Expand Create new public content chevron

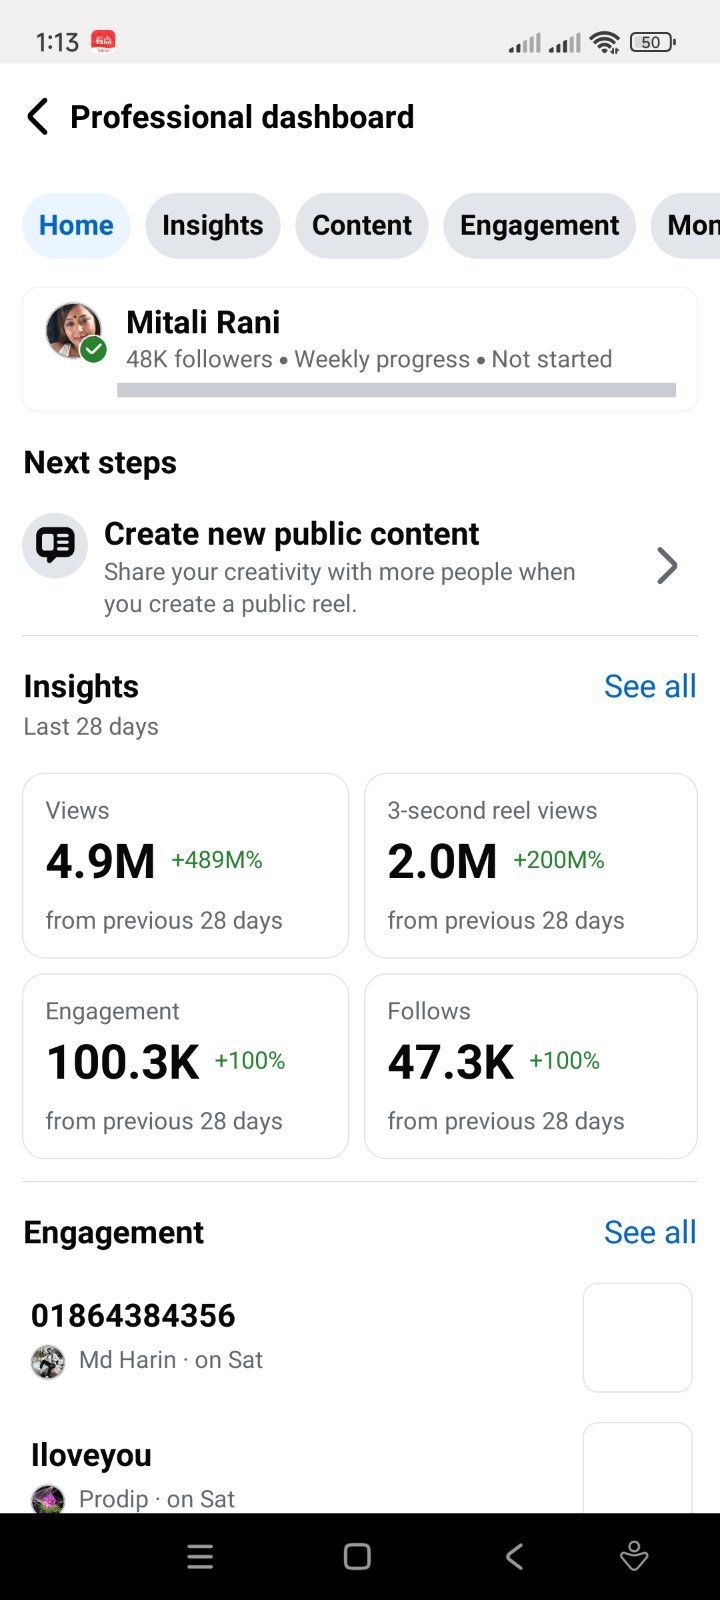pyautogui.click(x=667, y=566)
